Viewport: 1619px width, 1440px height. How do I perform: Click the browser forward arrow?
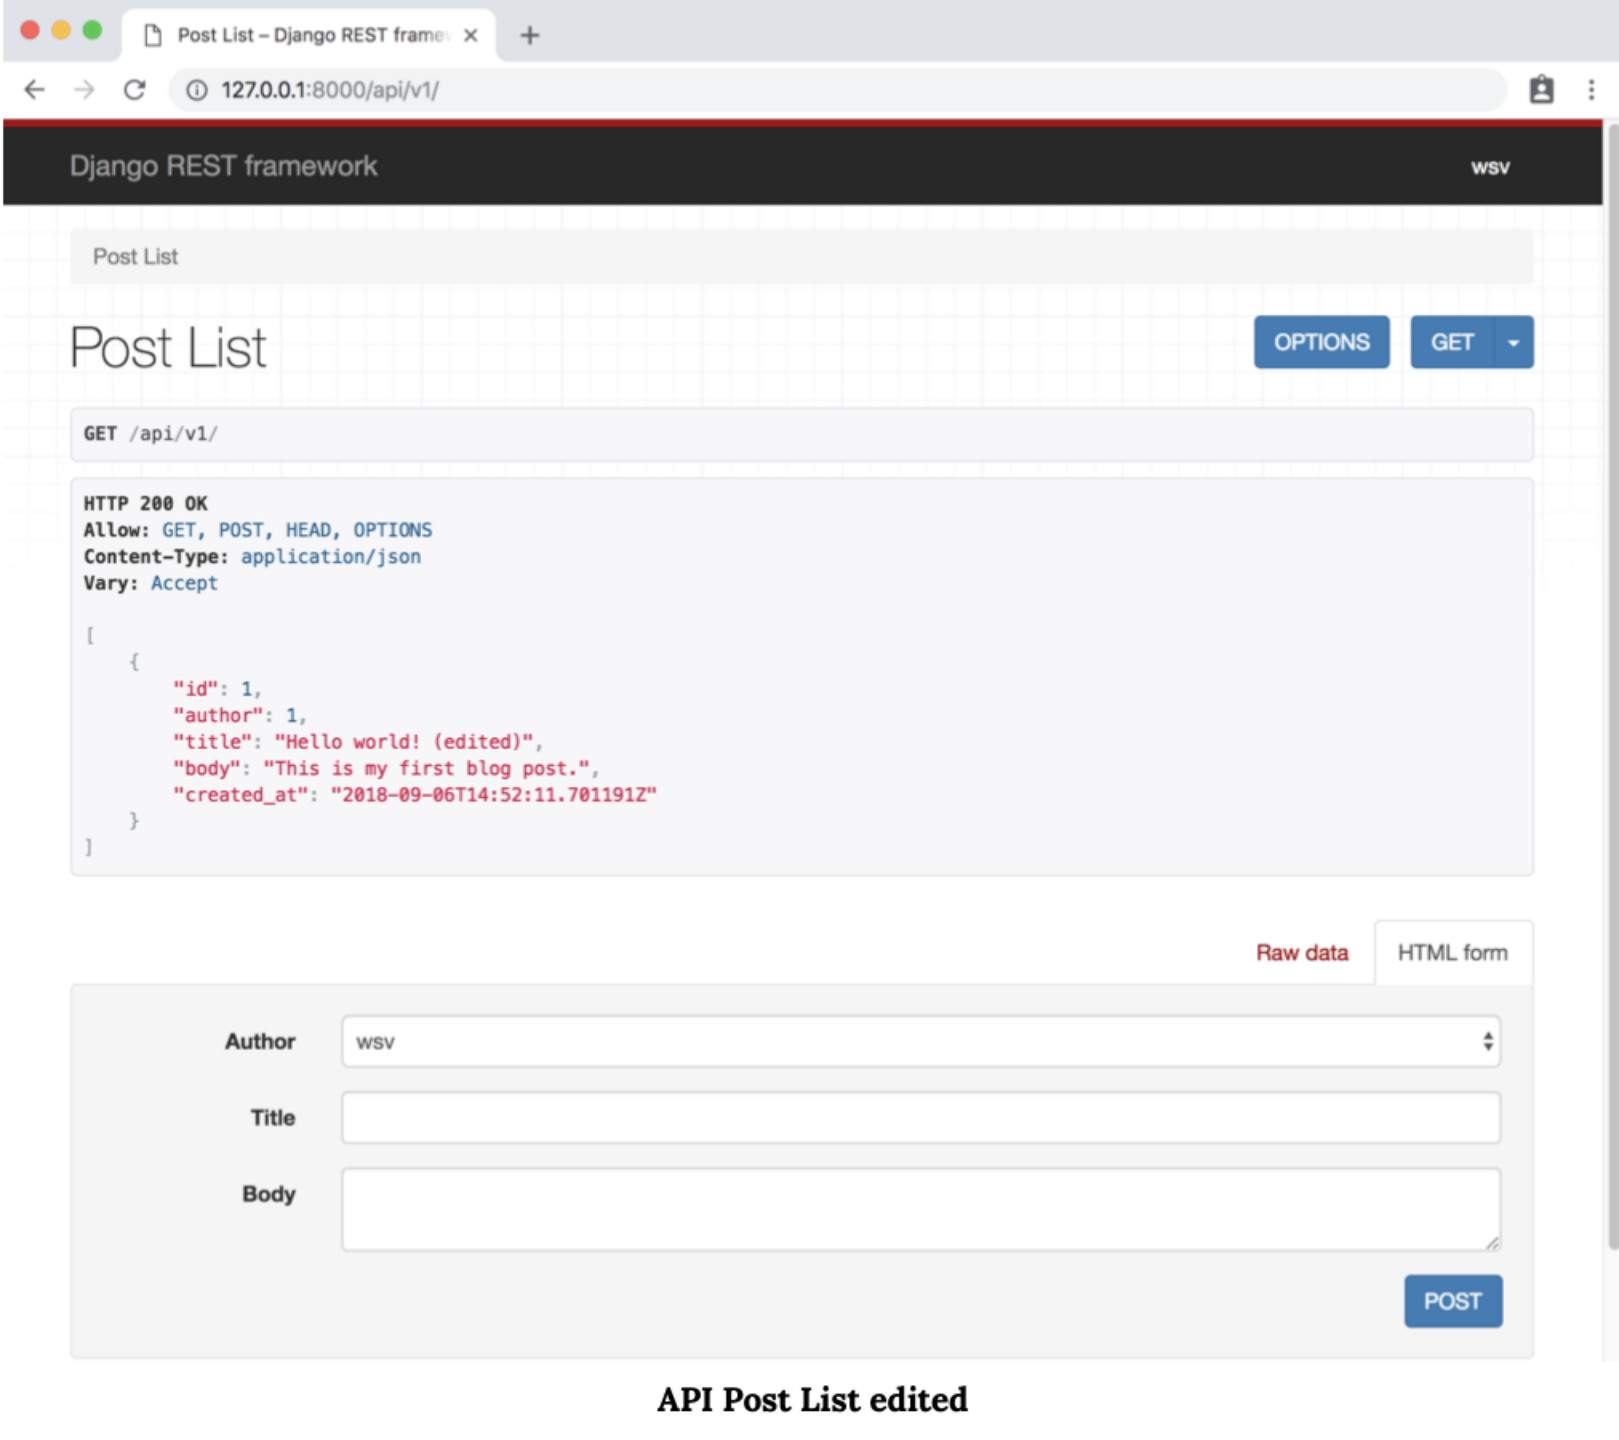(x=85, y=90)
